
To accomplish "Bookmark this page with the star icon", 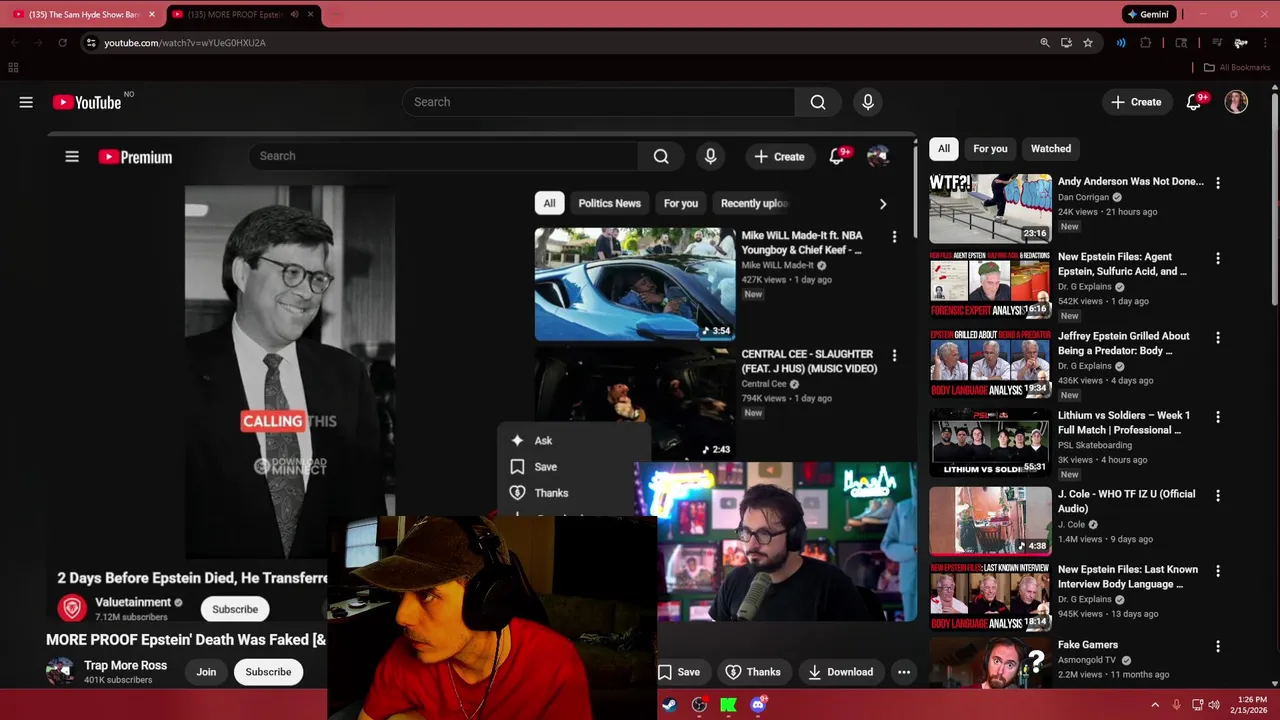I will pos(1088,43).
